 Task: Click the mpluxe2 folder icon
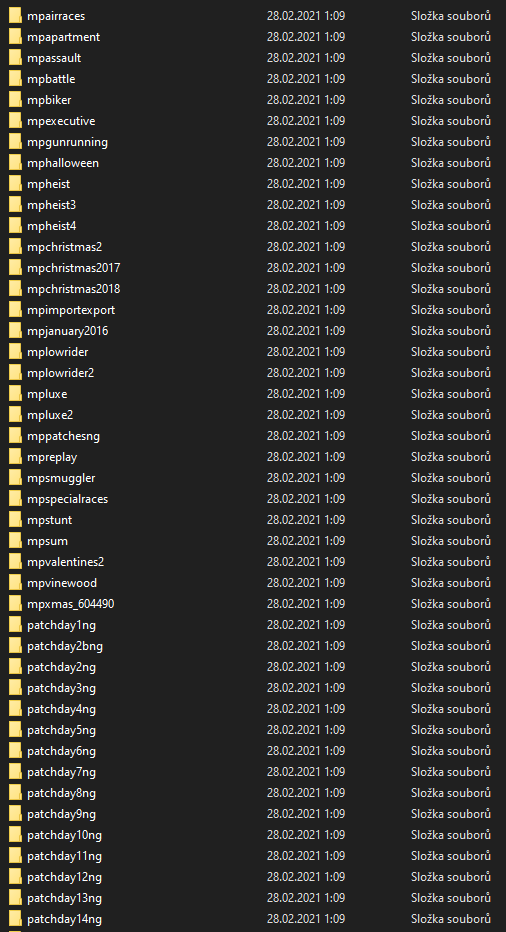point(15,415)
